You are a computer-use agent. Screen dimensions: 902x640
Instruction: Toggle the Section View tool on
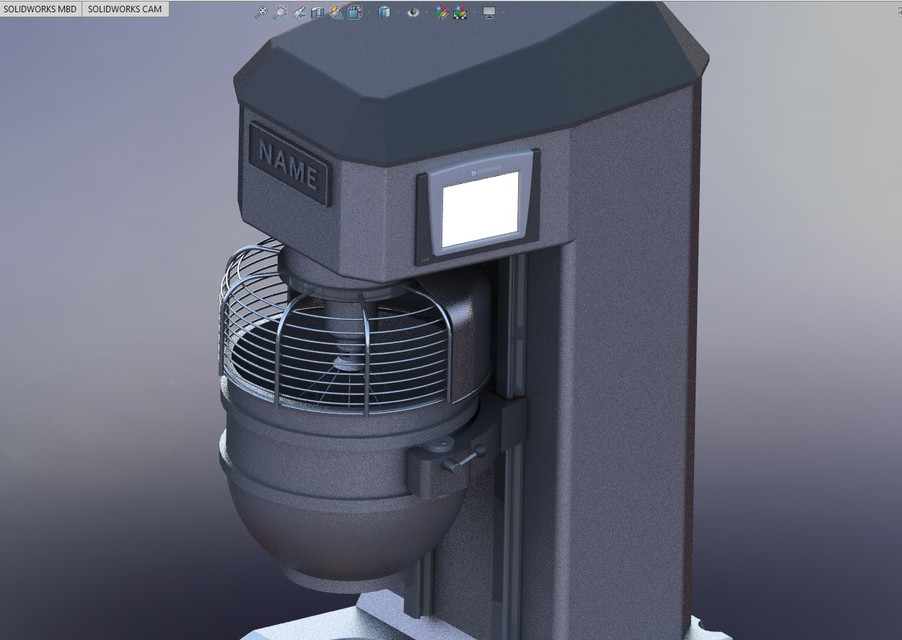(x=318, y=12)
